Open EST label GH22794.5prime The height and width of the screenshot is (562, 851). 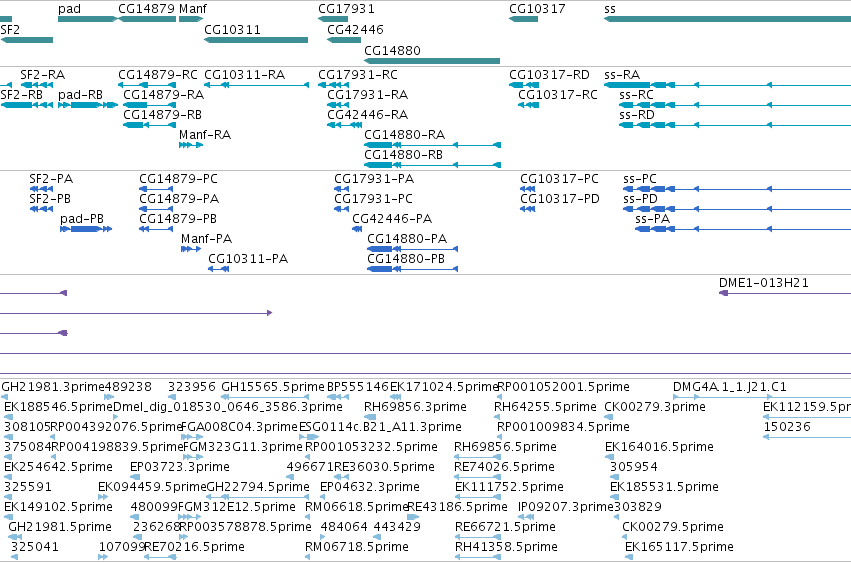[x=258, y=487]
